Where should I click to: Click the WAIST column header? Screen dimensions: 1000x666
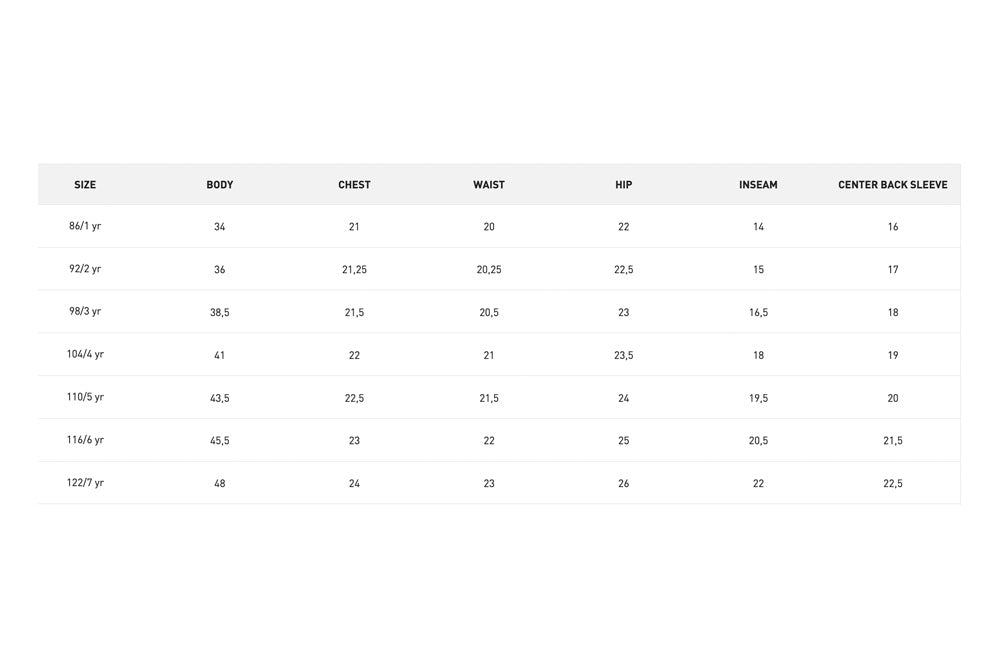coord(489,185)
